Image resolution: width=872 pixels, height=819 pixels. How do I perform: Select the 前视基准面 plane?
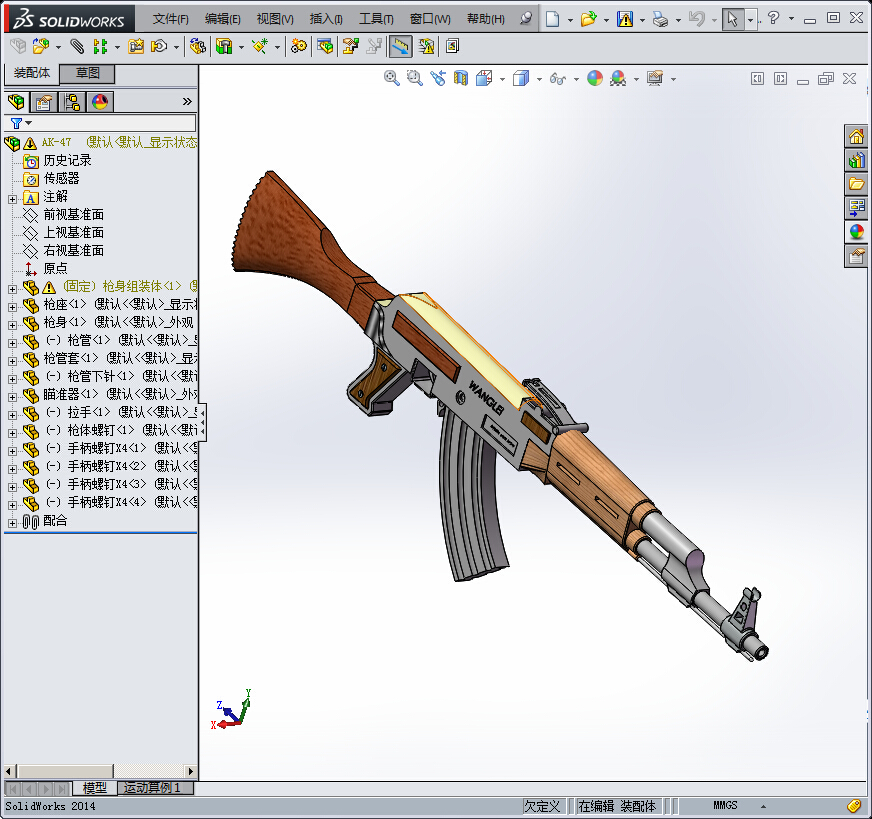[x=73, y=215]
